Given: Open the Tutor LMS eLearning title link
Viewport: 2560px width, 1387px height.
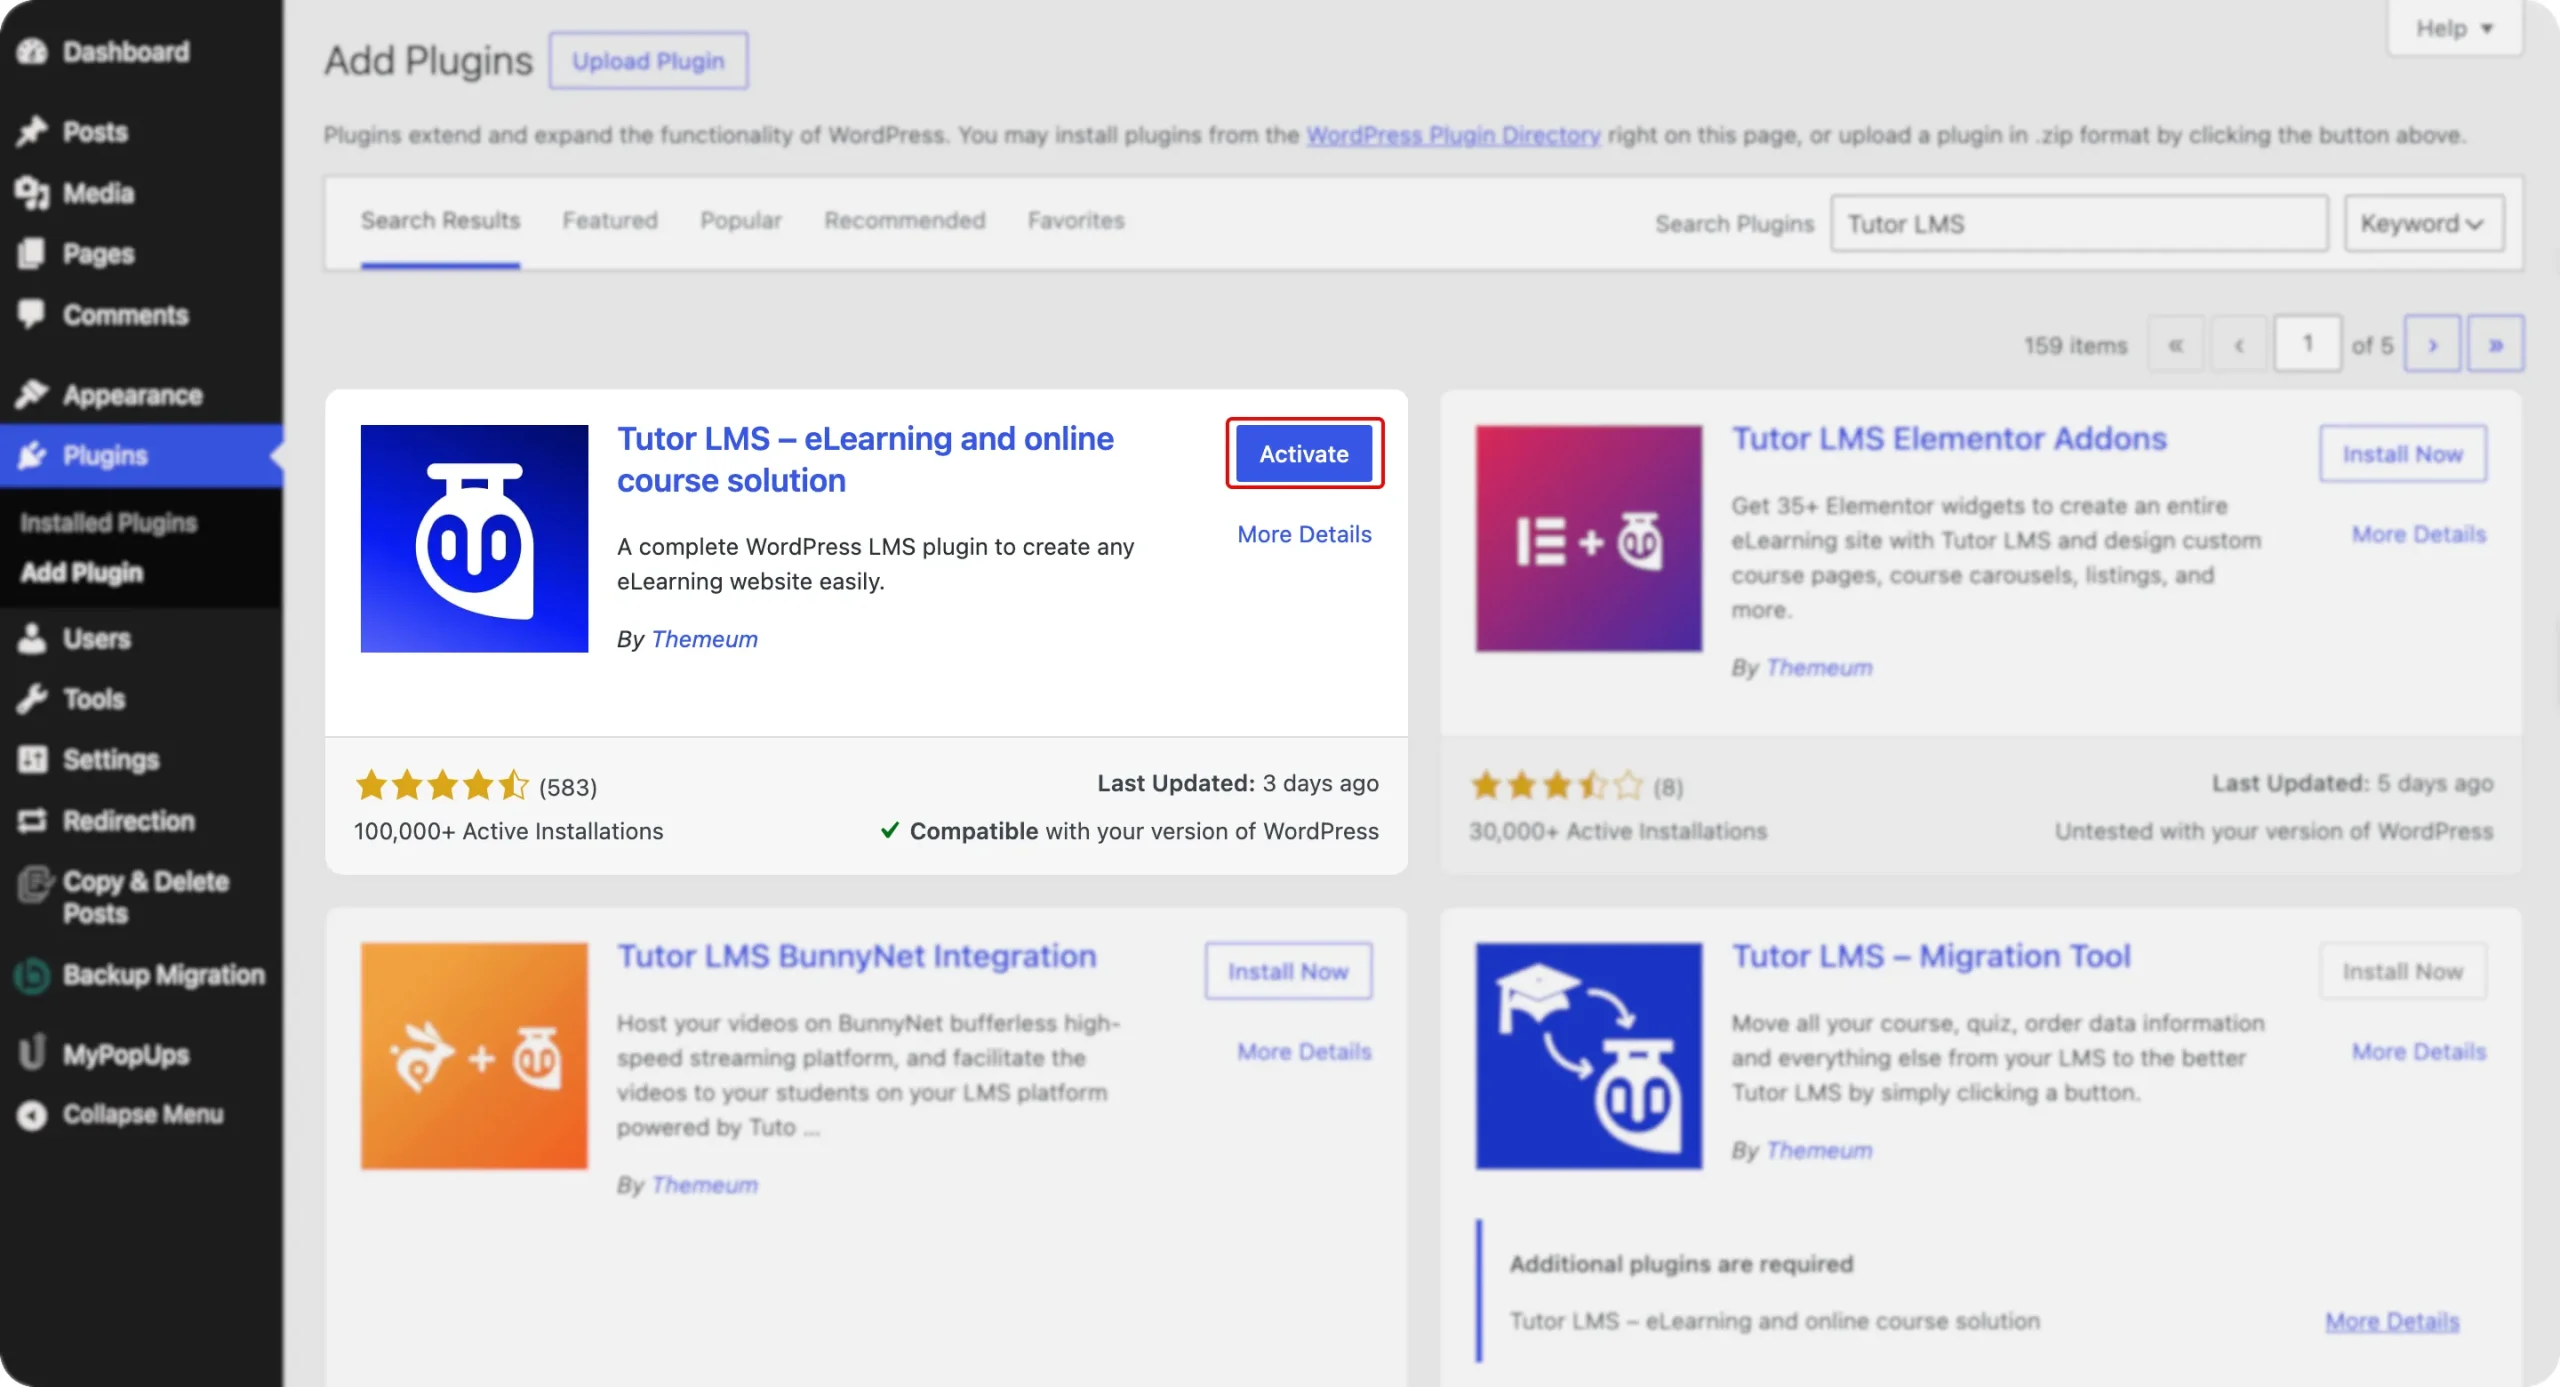Looking at the screenshot, I should [865, 459].
